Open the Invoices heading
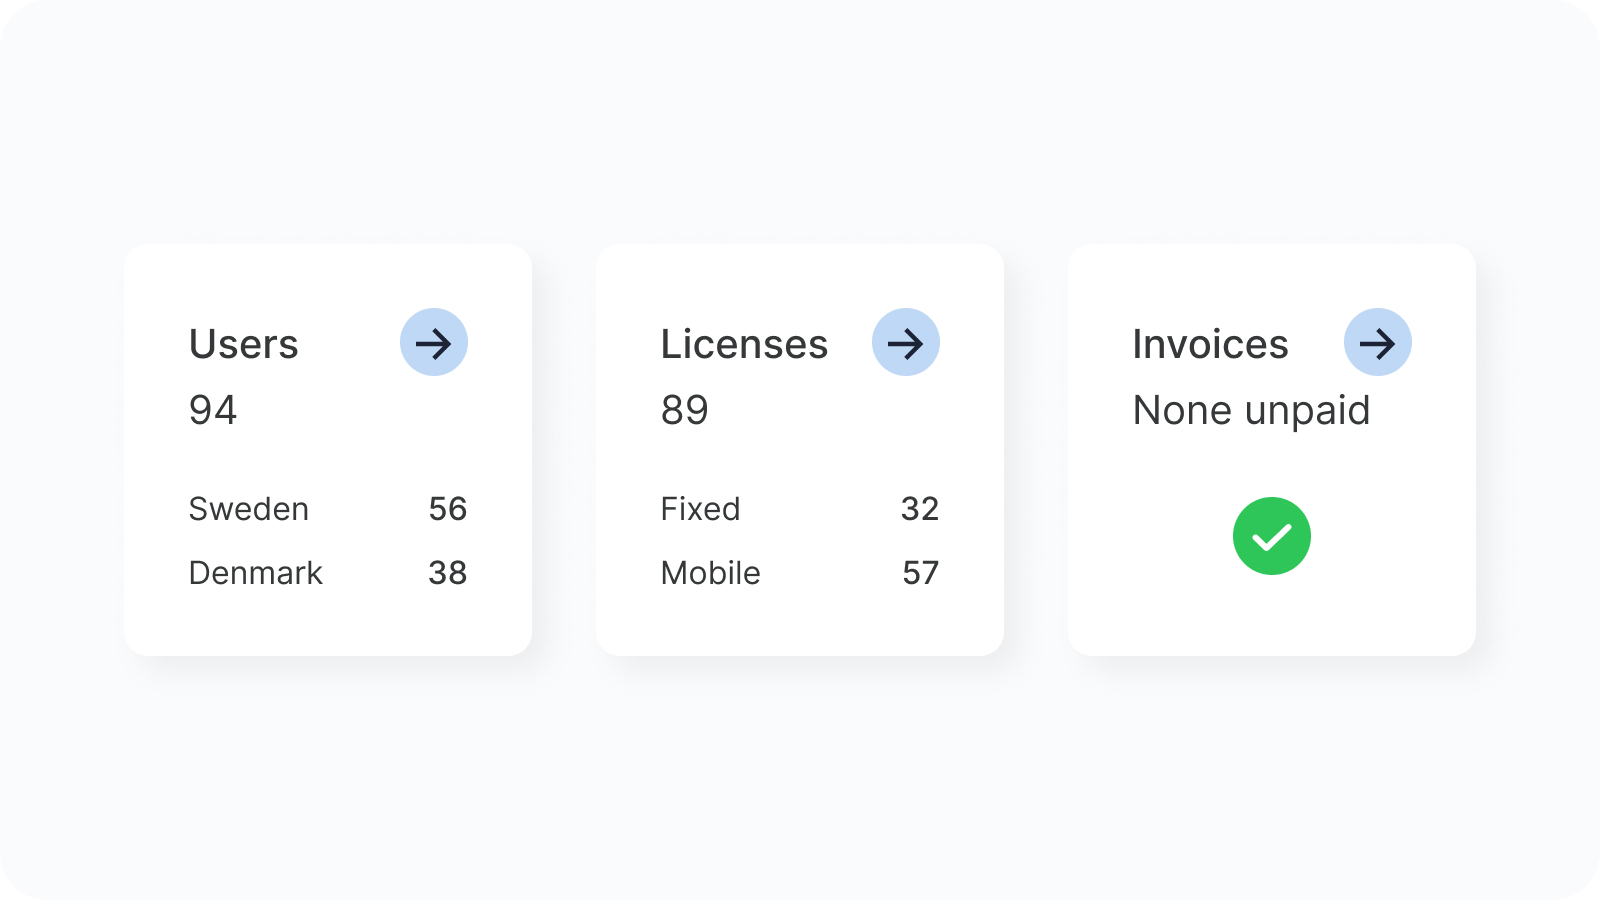 tap(1210, 344)
